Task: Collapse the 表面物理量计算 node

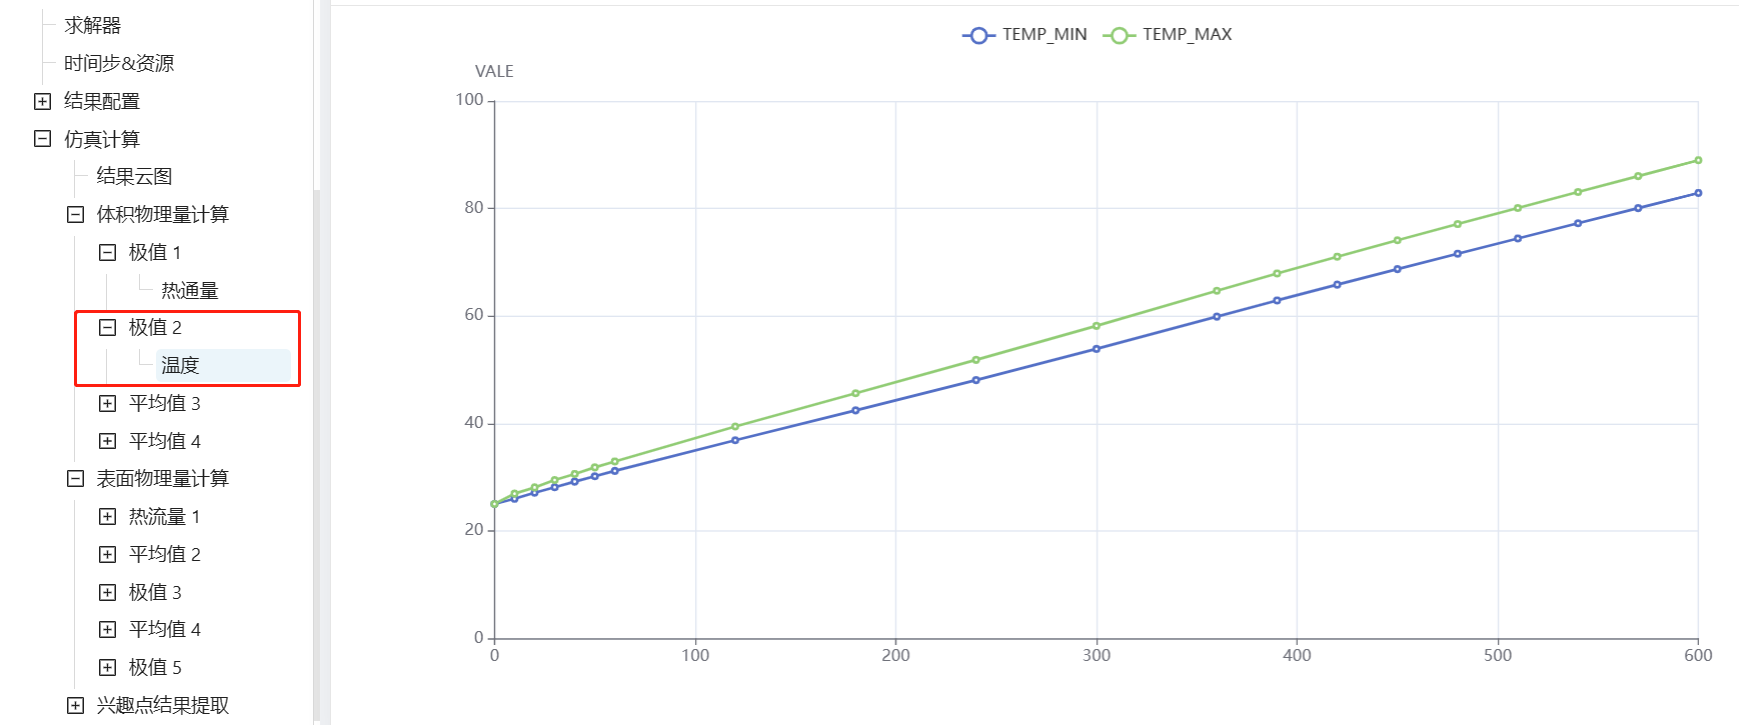Action: point(75,478)
